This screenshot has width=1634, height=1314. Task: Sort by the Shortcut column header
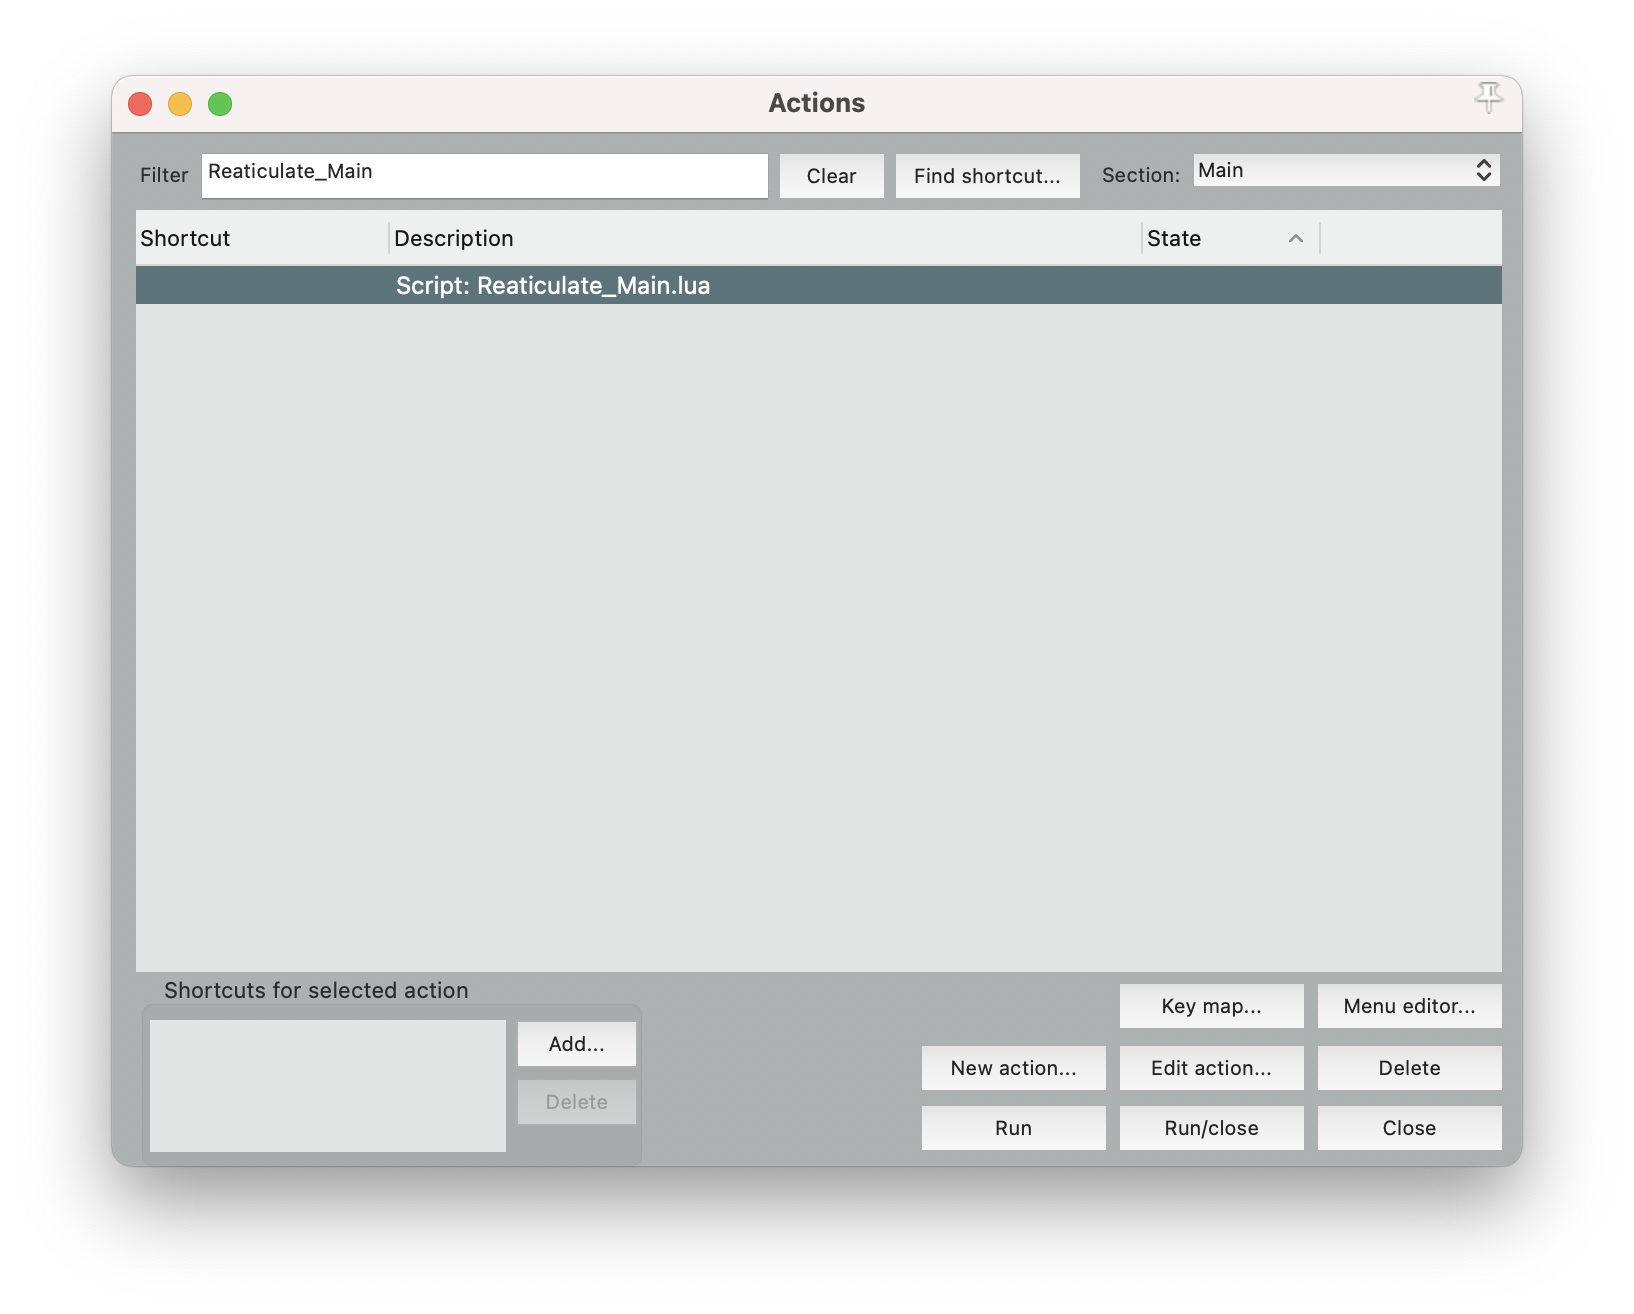coord(260,239)
